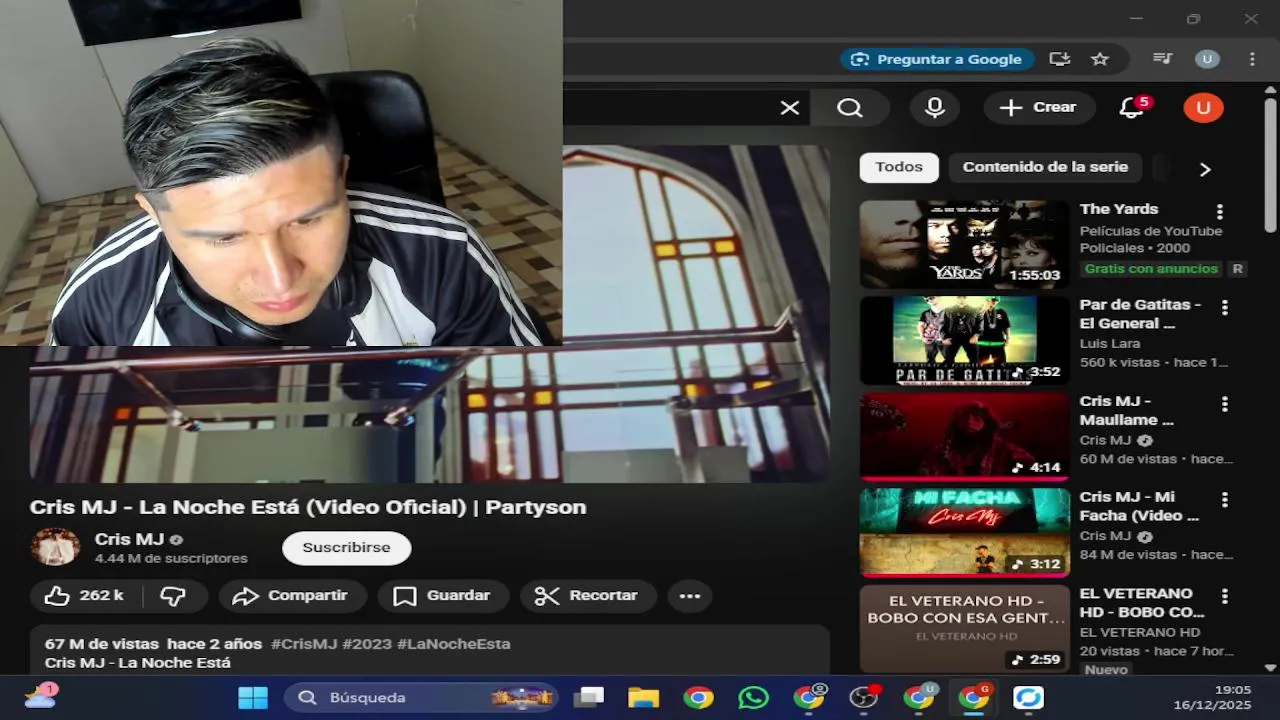
Task: Open the Crear upload menu
Action: tap(1039, 108)
